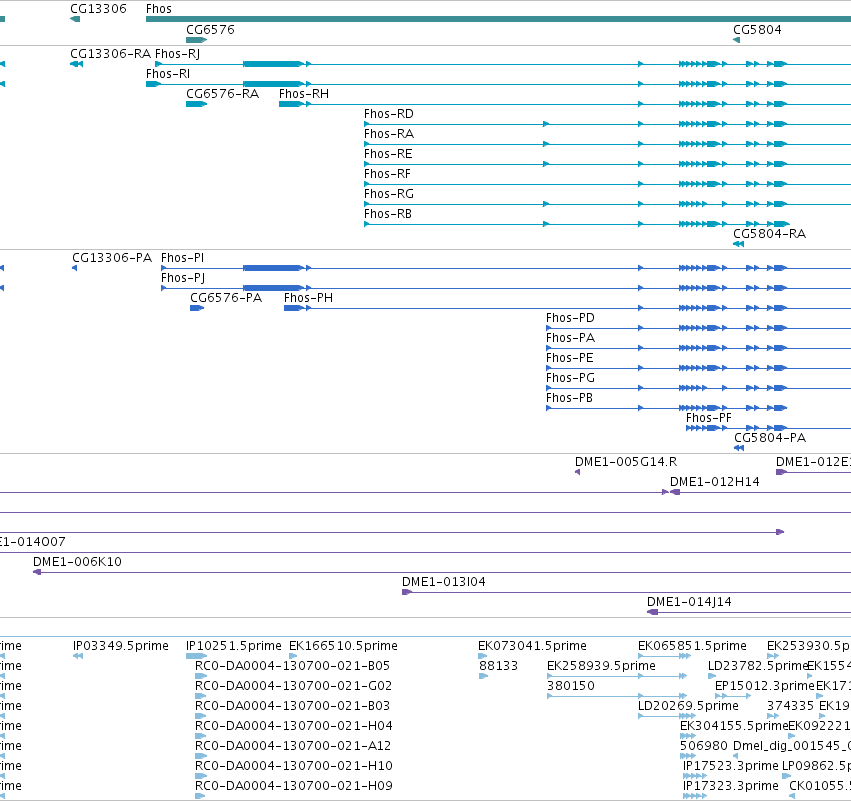
Task: Click the RC0-DA0004-130700-021-H04 label
Action: [294, 726]
